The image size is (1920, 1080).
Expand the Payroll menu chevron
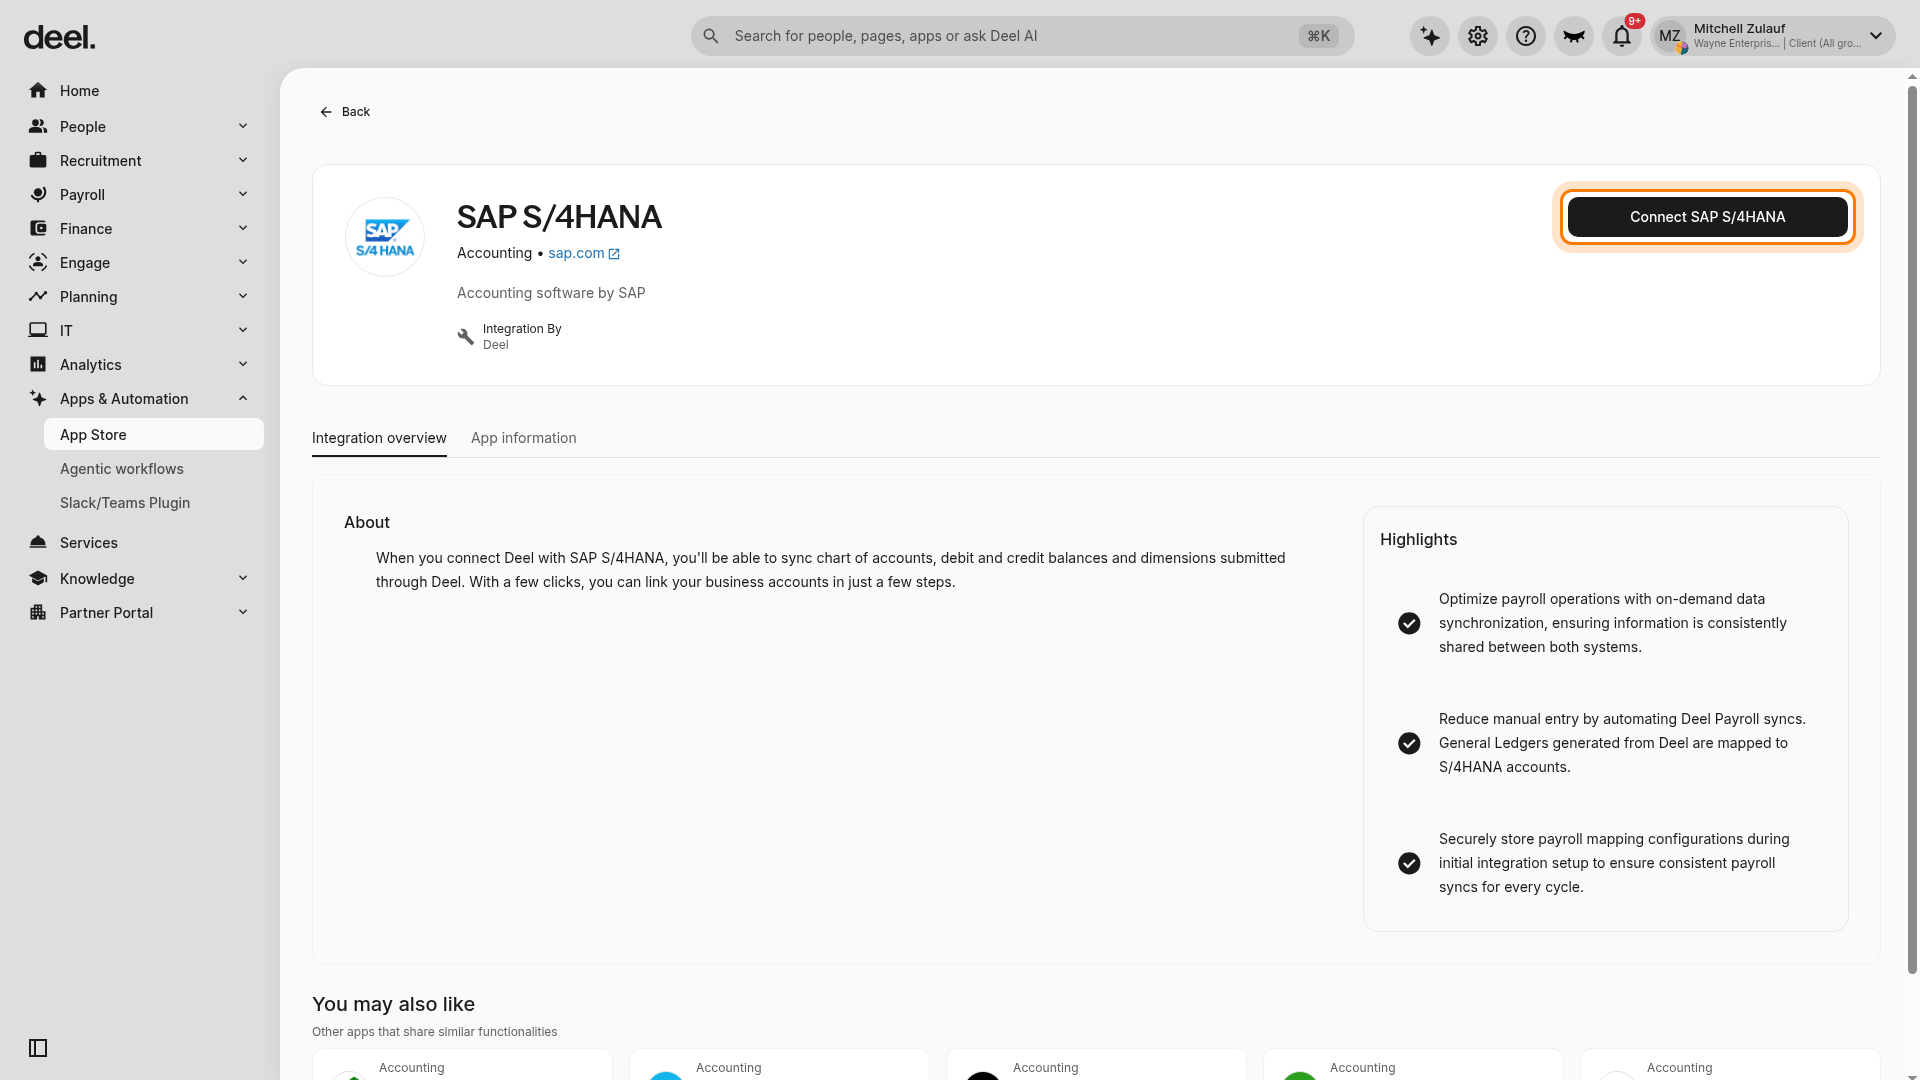click(x=243, y=194)
